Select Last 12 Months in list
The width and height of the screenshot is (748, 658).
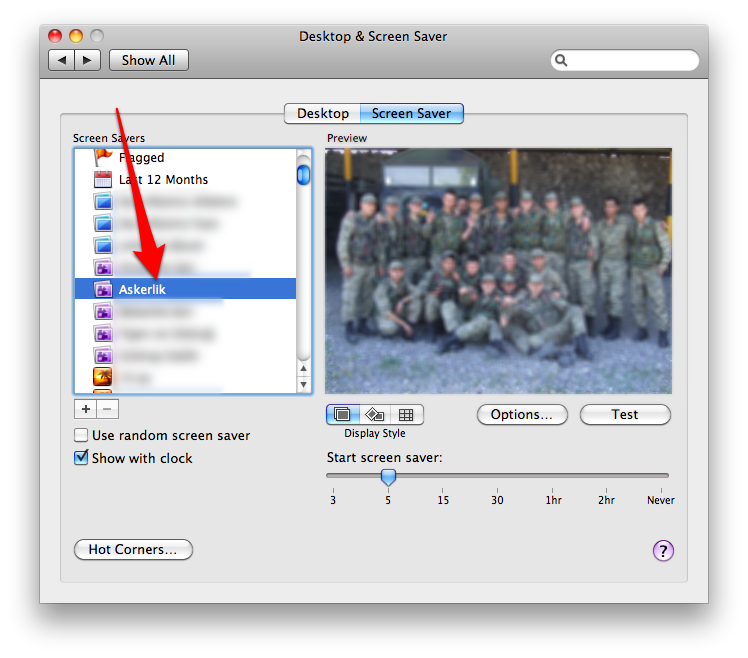pyautogui.click(x=163, y=180)
